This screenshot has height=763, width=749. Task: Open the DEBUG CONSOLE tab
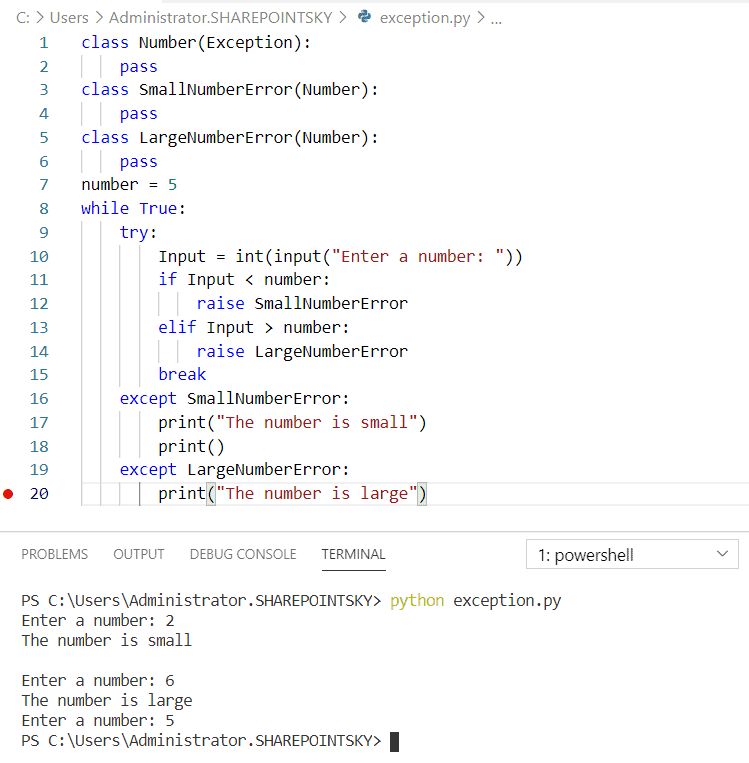tap(243, 554)
